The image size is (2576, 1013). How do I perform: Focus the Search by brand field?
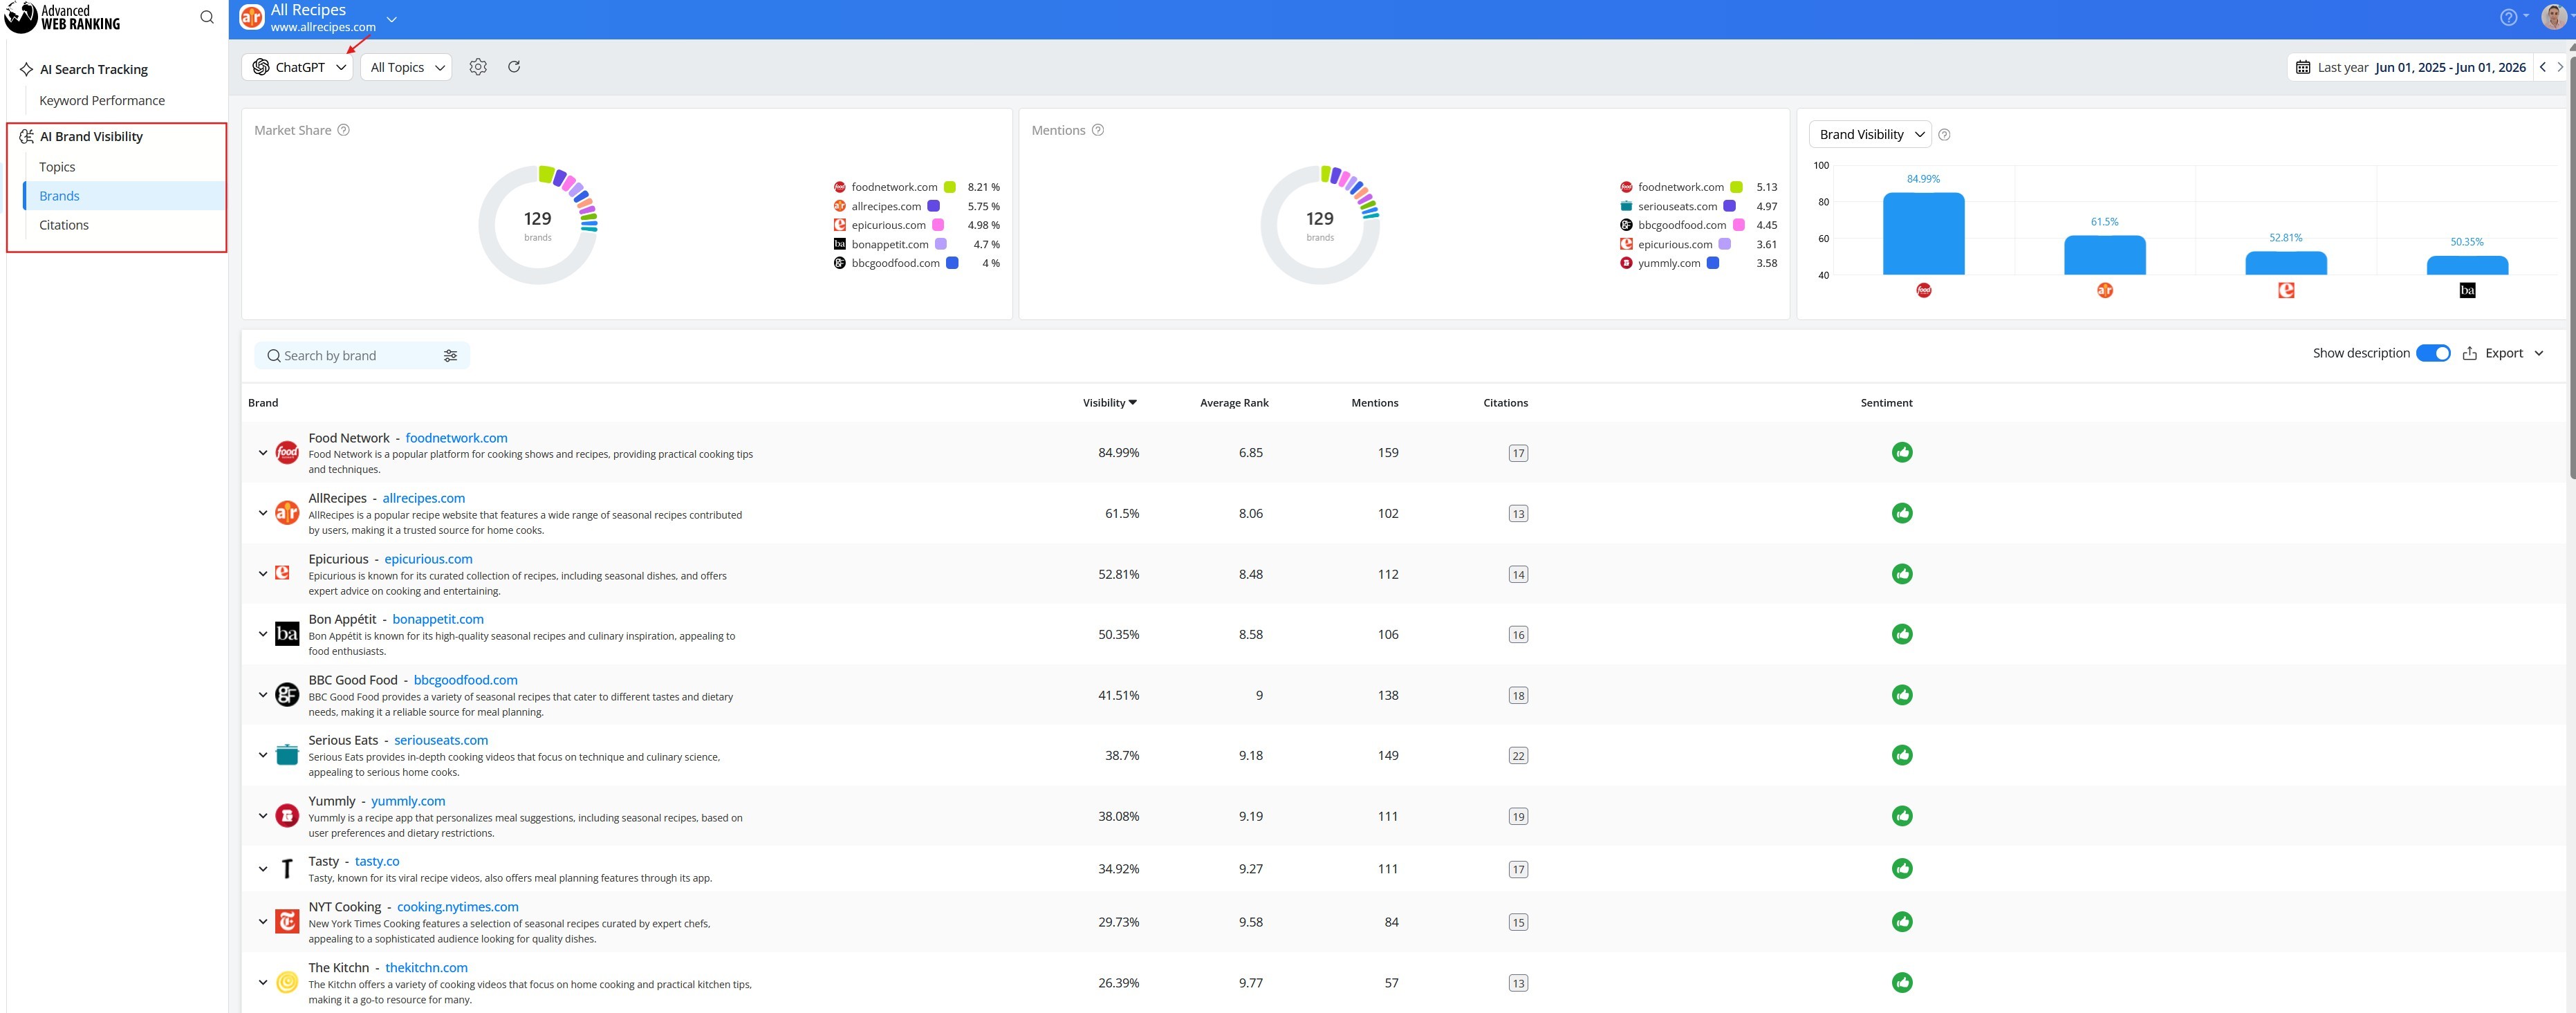[362, 356]
